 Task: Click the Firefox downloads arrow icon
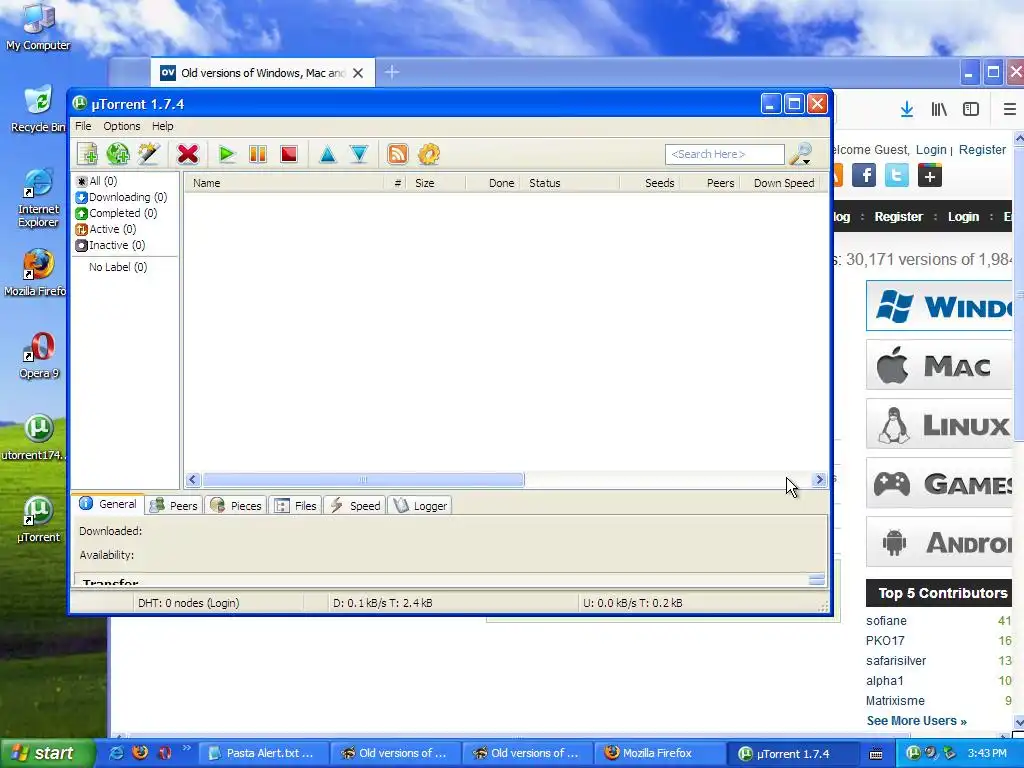[x=906, y=109]
